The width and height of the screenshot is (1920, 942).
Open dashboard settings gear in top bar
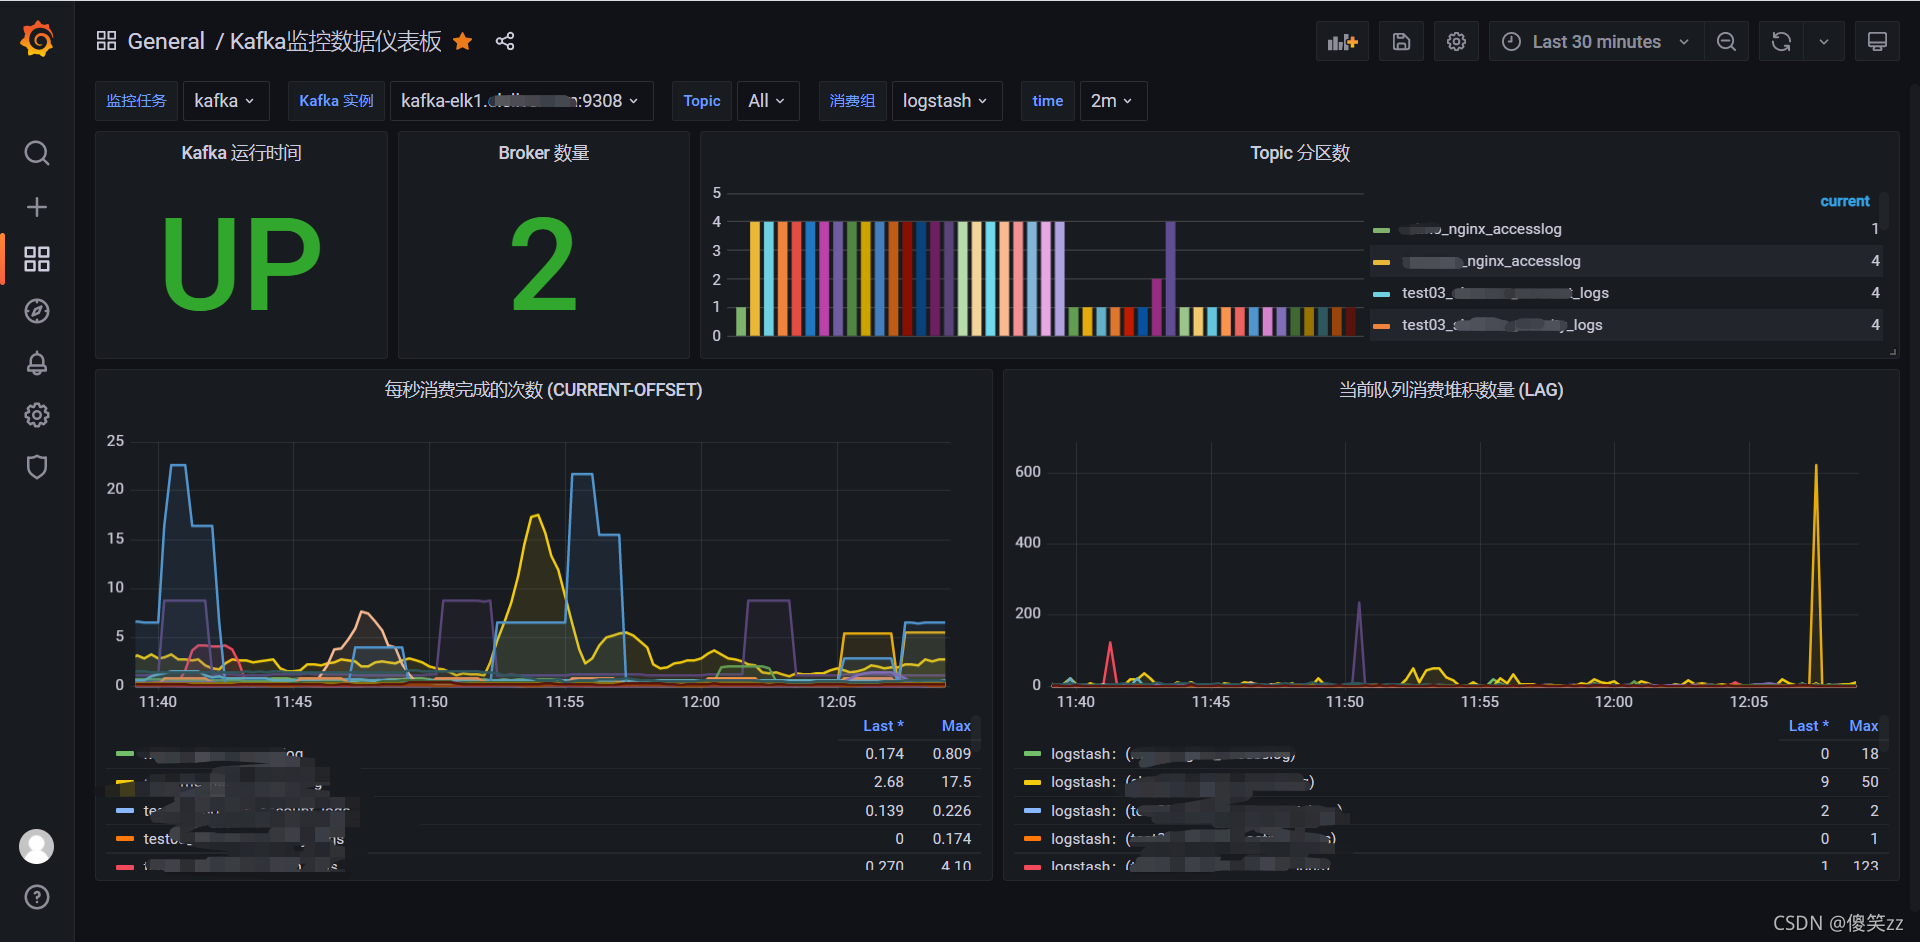[x=1456, y=41]
